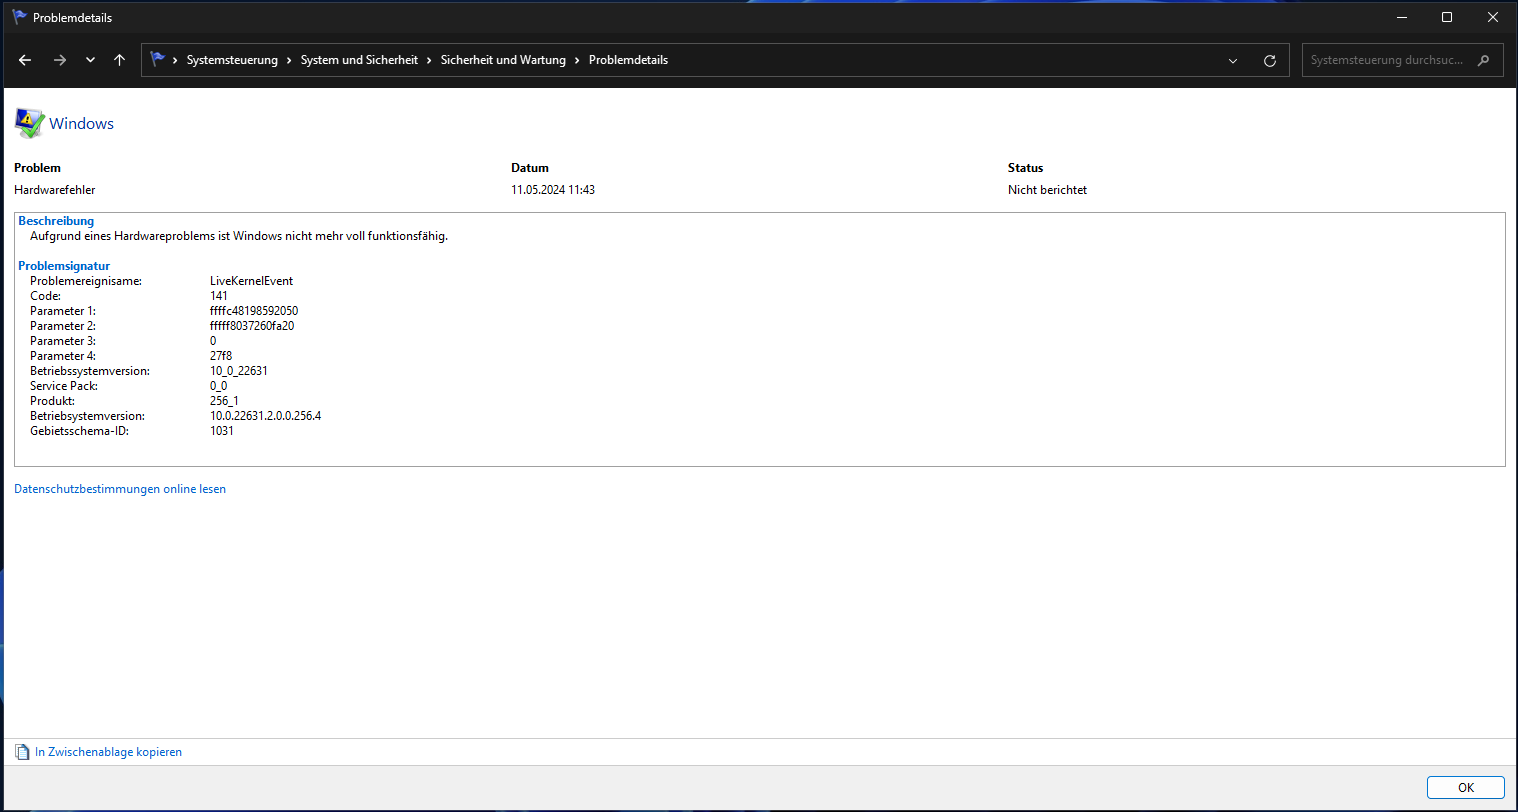Refresh the page with the reload icon

tap(1270, 60)
